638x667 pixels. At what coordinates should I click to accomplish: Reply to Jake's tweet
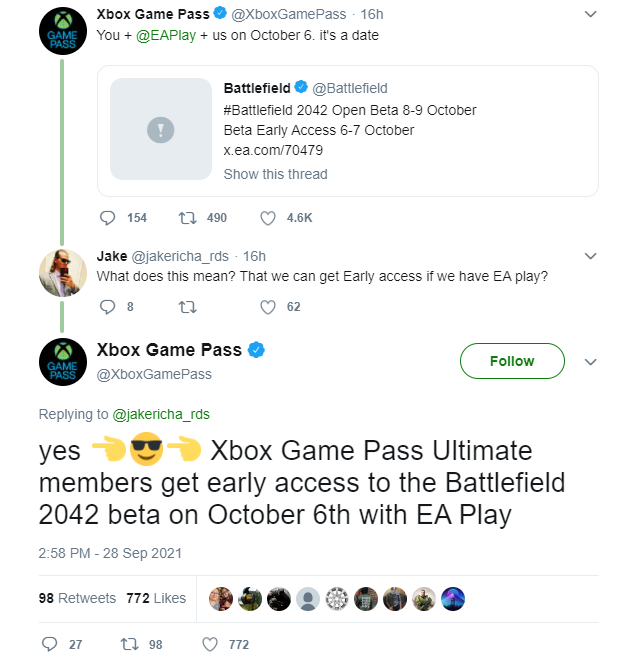tap(110, 307)
